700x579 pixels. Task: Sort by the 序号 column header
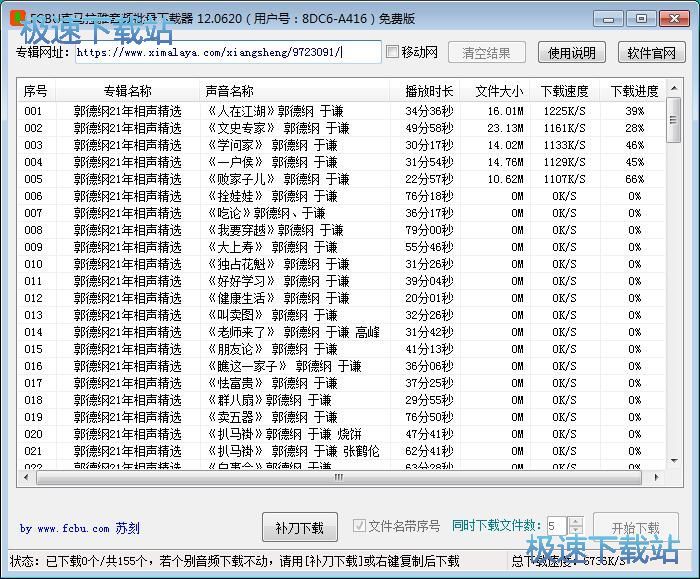click(x=36, y=91)
